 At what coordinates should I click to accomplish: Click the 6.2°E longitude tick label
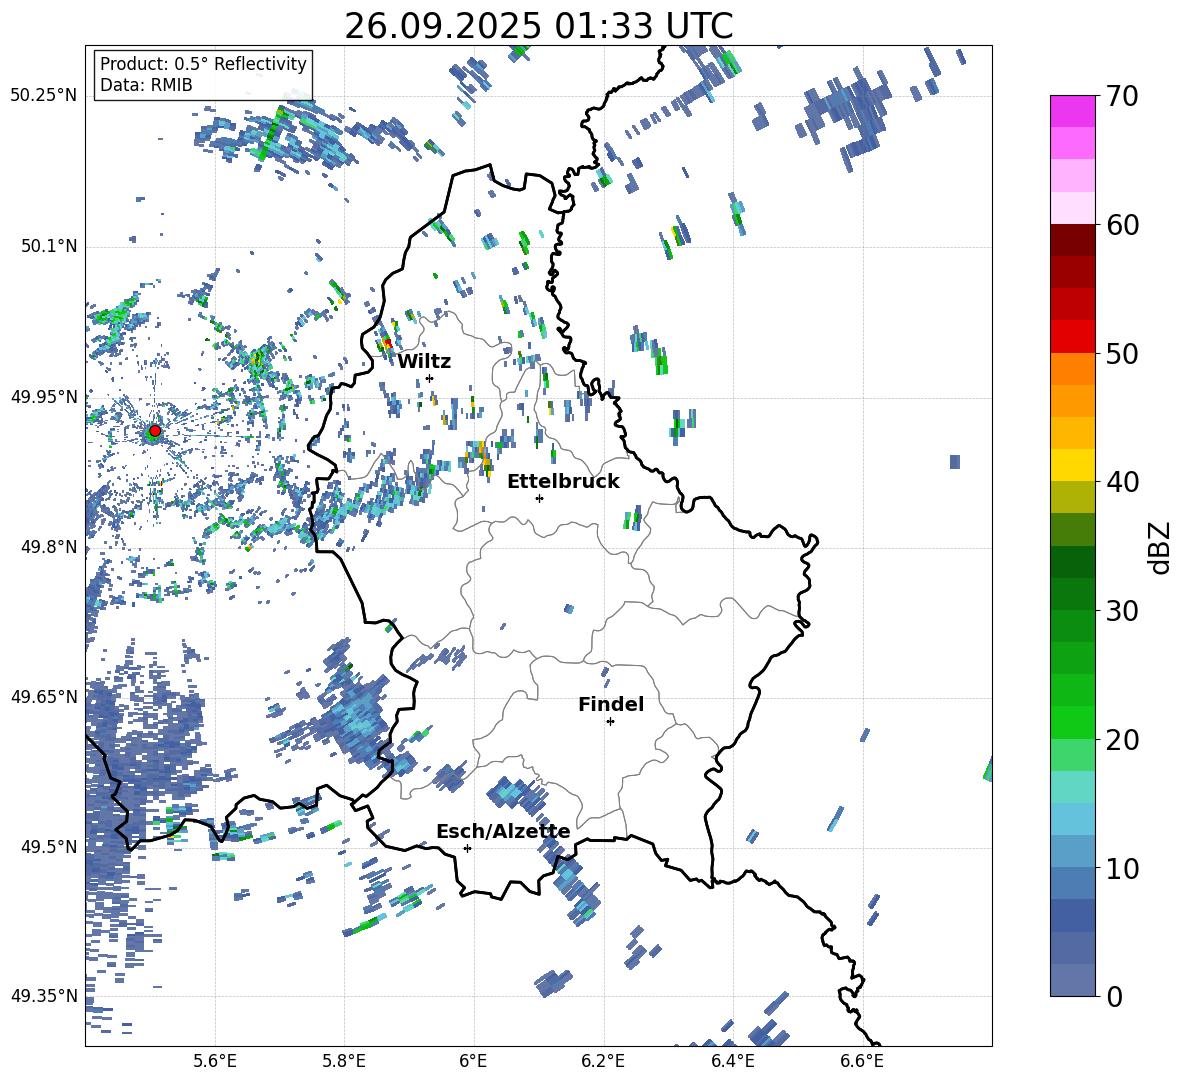coord(603,1061)
